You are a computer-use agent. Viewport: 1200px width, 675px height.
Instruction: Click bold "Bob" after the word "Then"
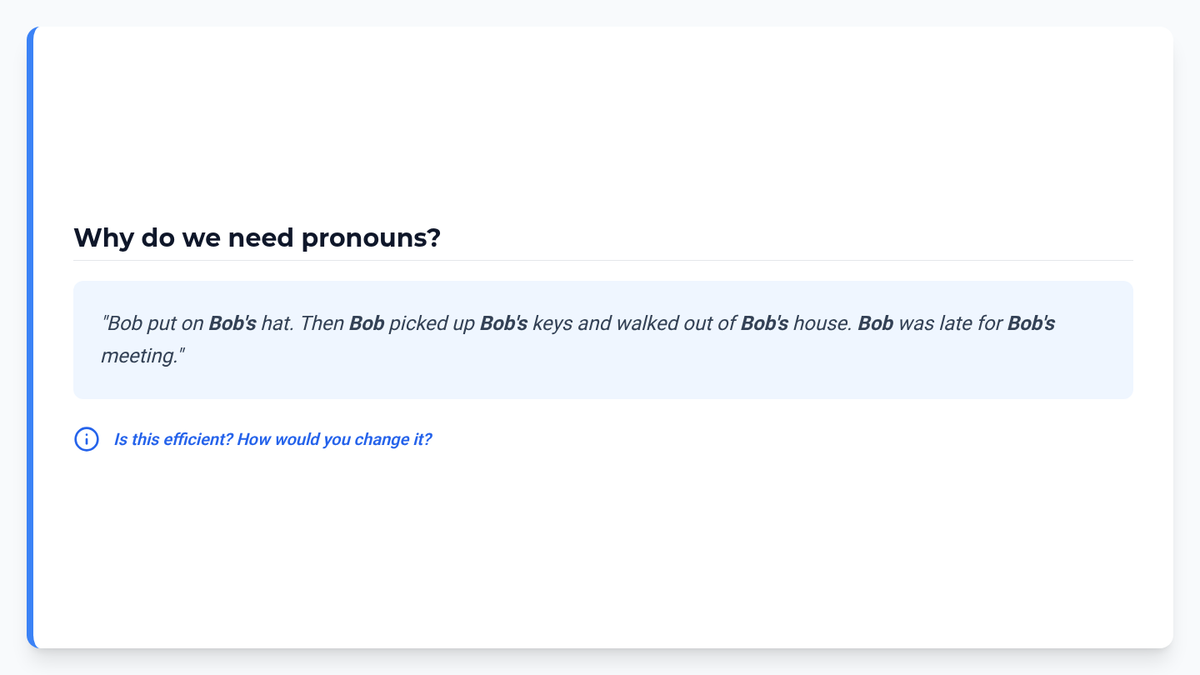(x=367, y=324)
